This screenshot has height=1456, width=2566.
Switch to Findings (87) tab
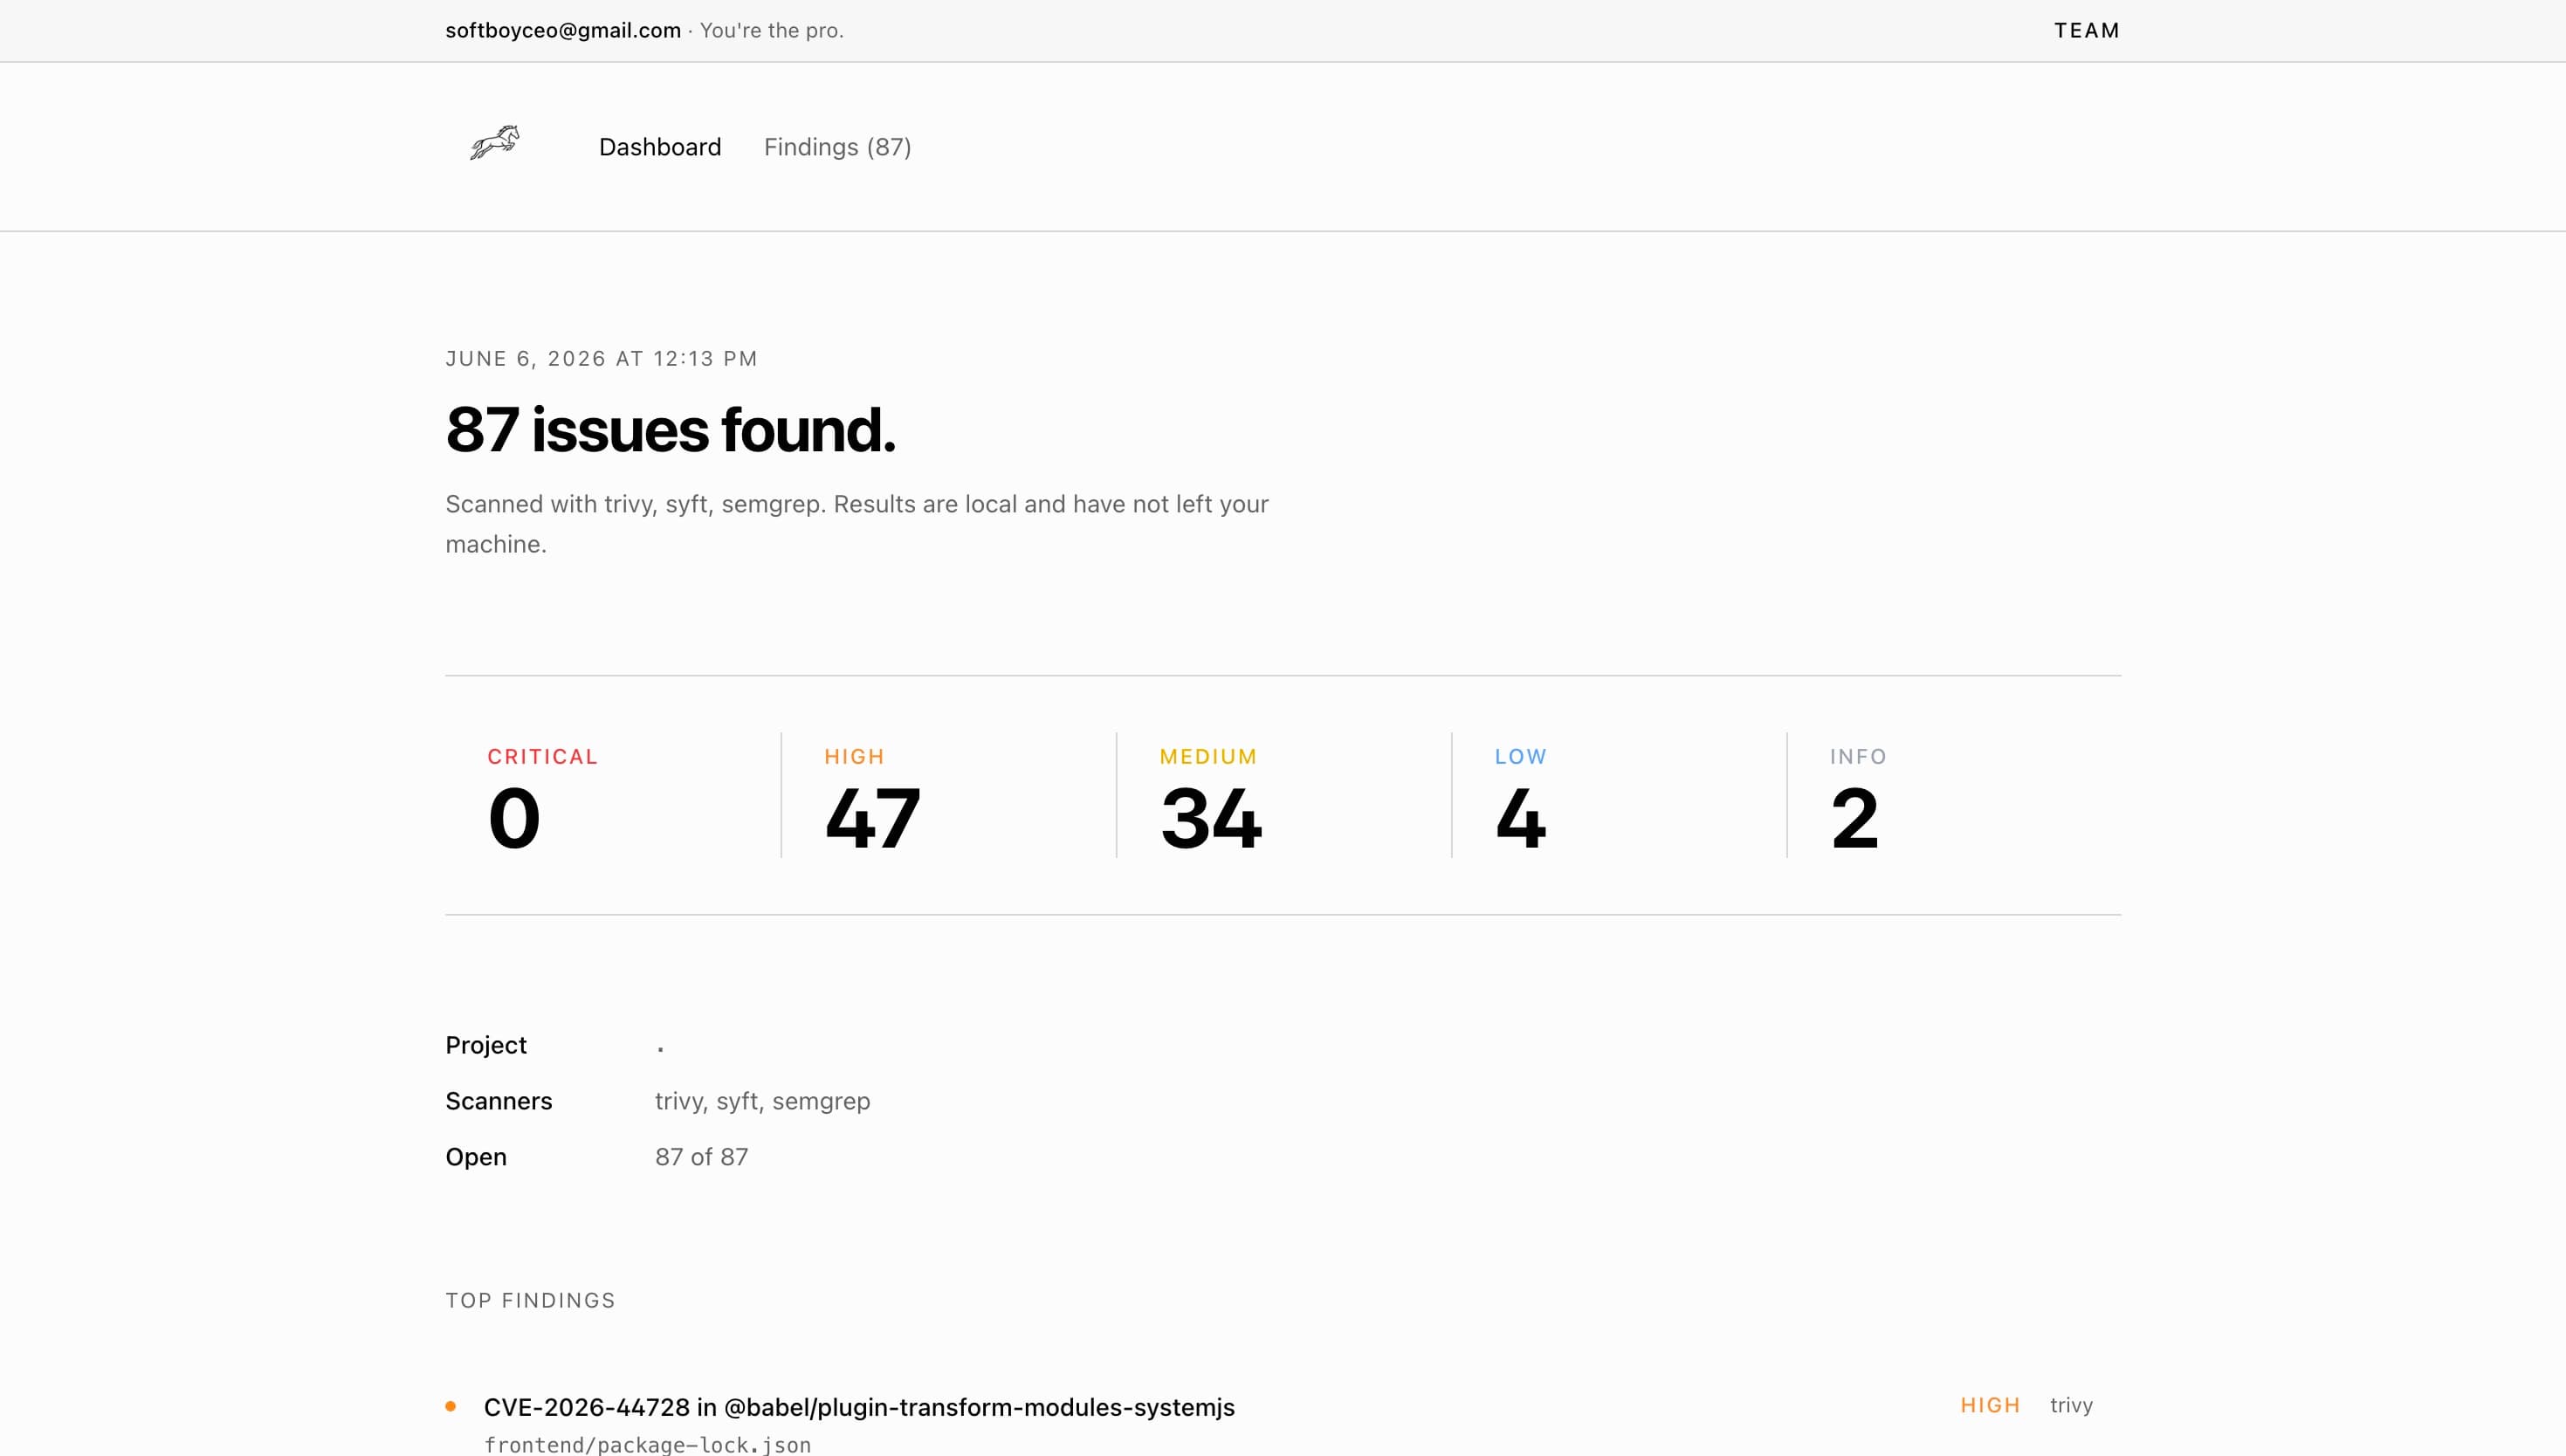point(837,147)
